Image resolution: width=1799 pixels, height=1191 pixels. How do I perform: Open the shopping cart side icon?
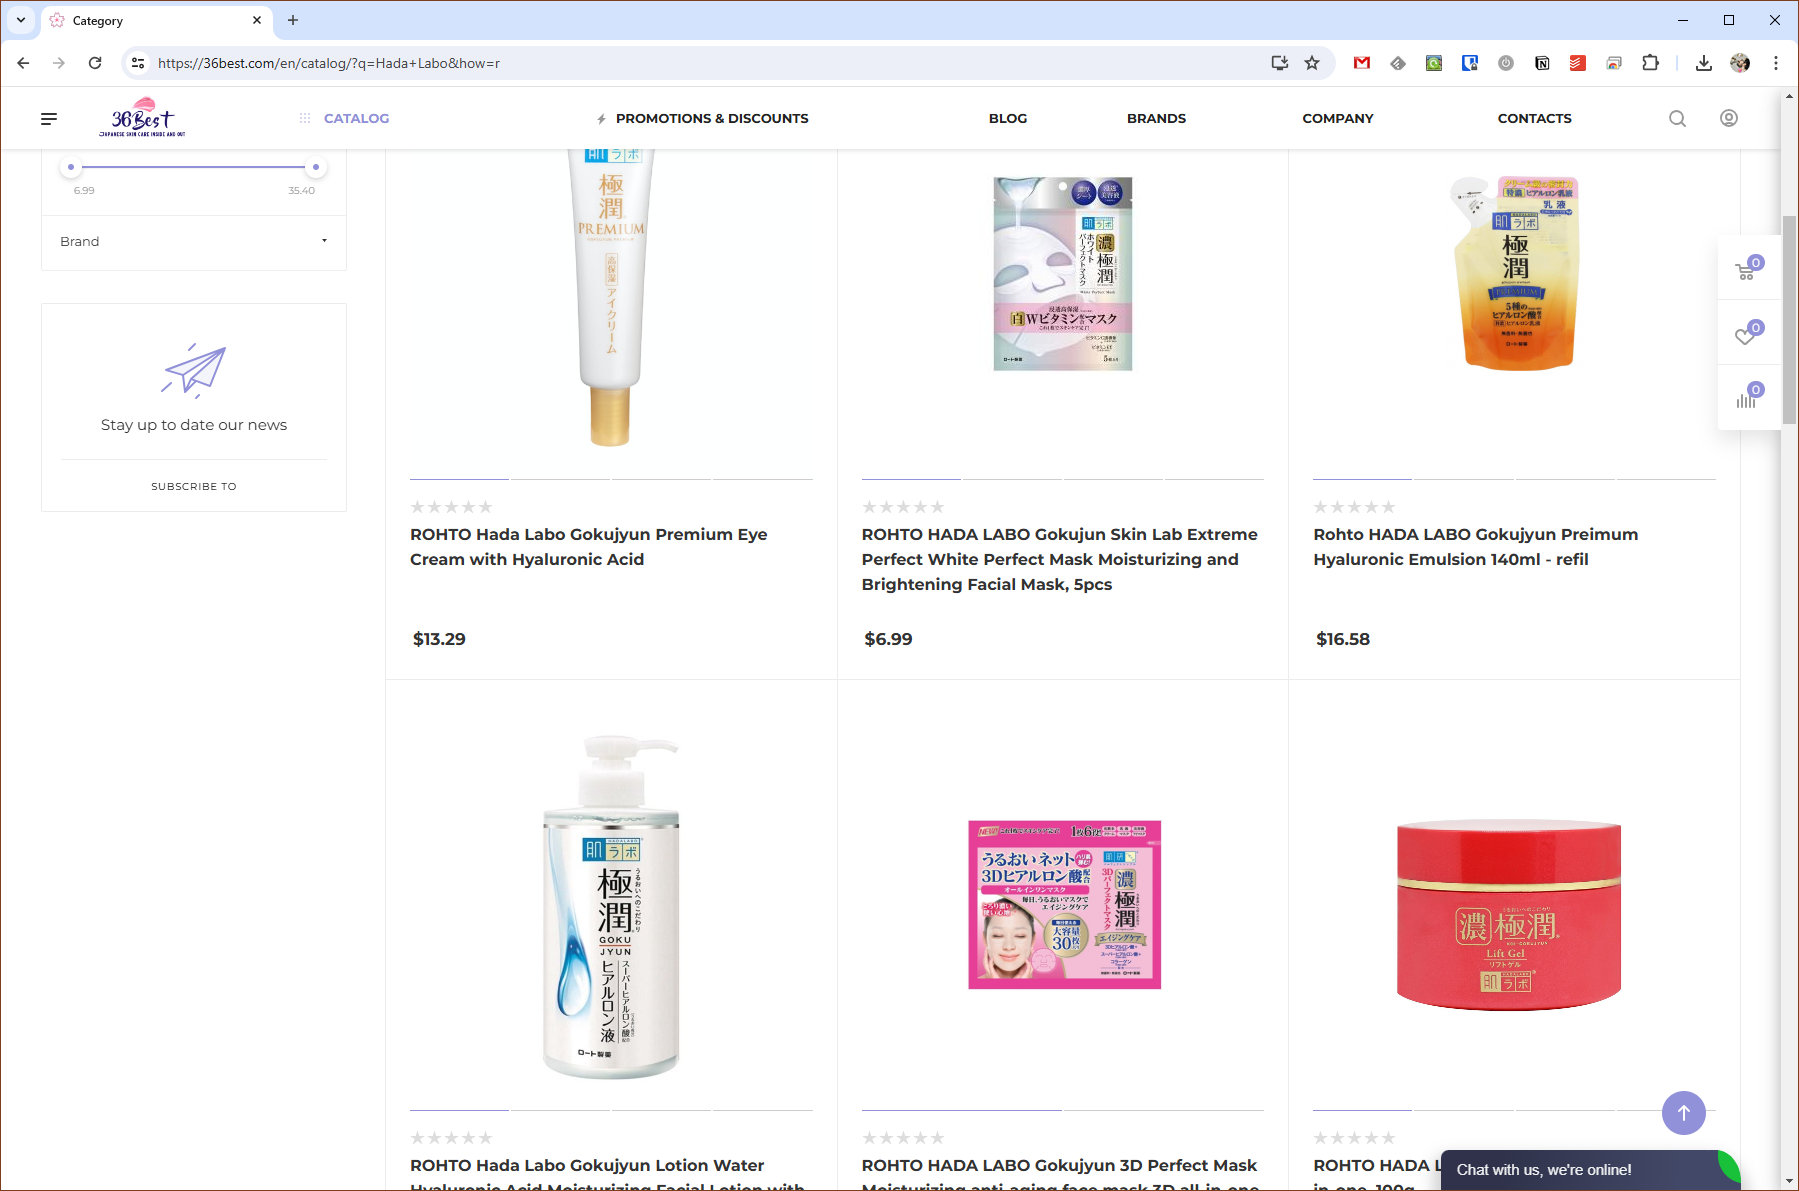click(x=1748, y=269)
